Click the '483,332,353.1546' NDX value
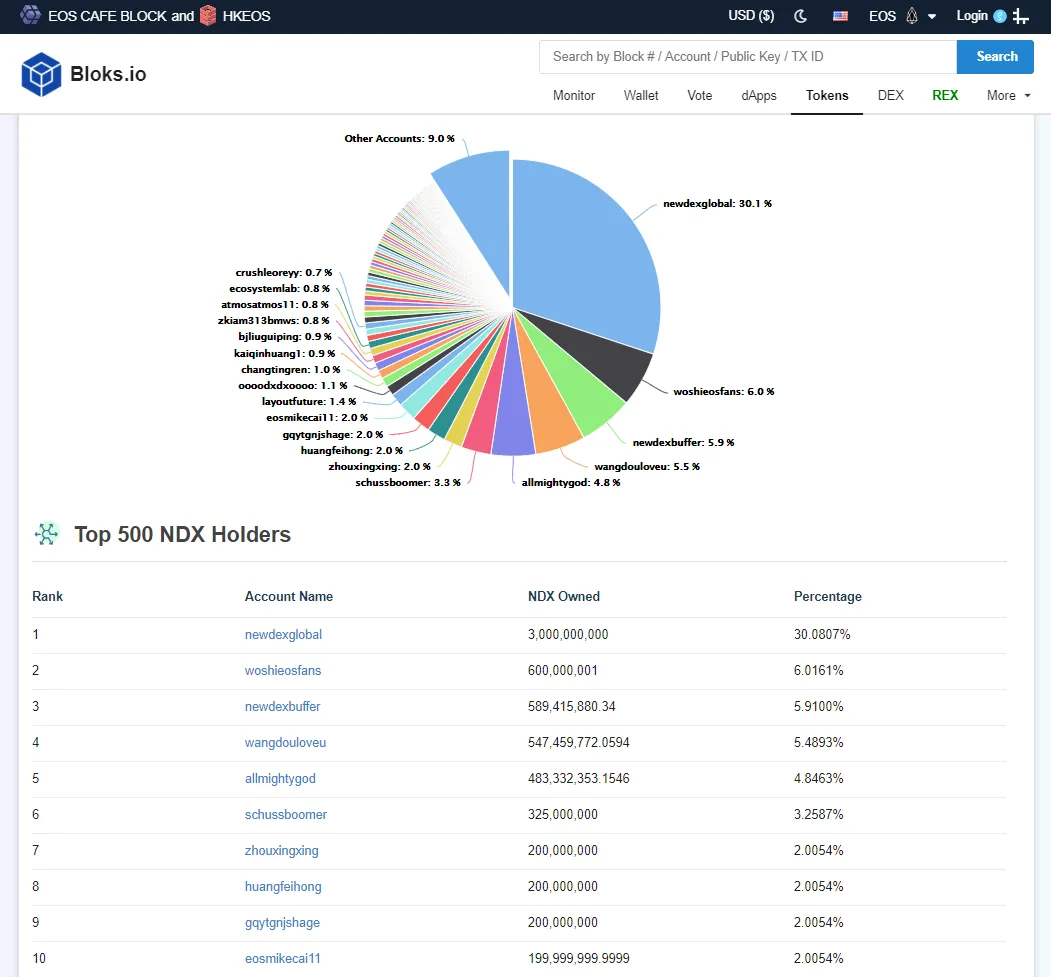The image size is (1051, 977). tap(578, 779)
